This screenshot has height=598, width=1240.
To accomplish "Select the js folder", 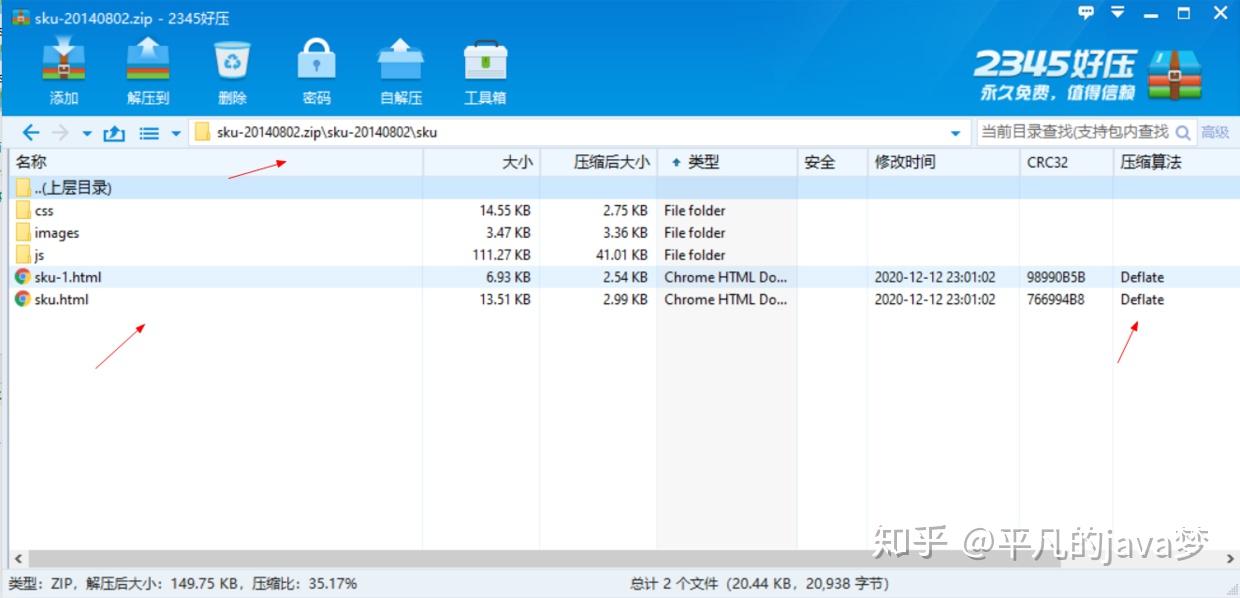I will tap(624, 255).
